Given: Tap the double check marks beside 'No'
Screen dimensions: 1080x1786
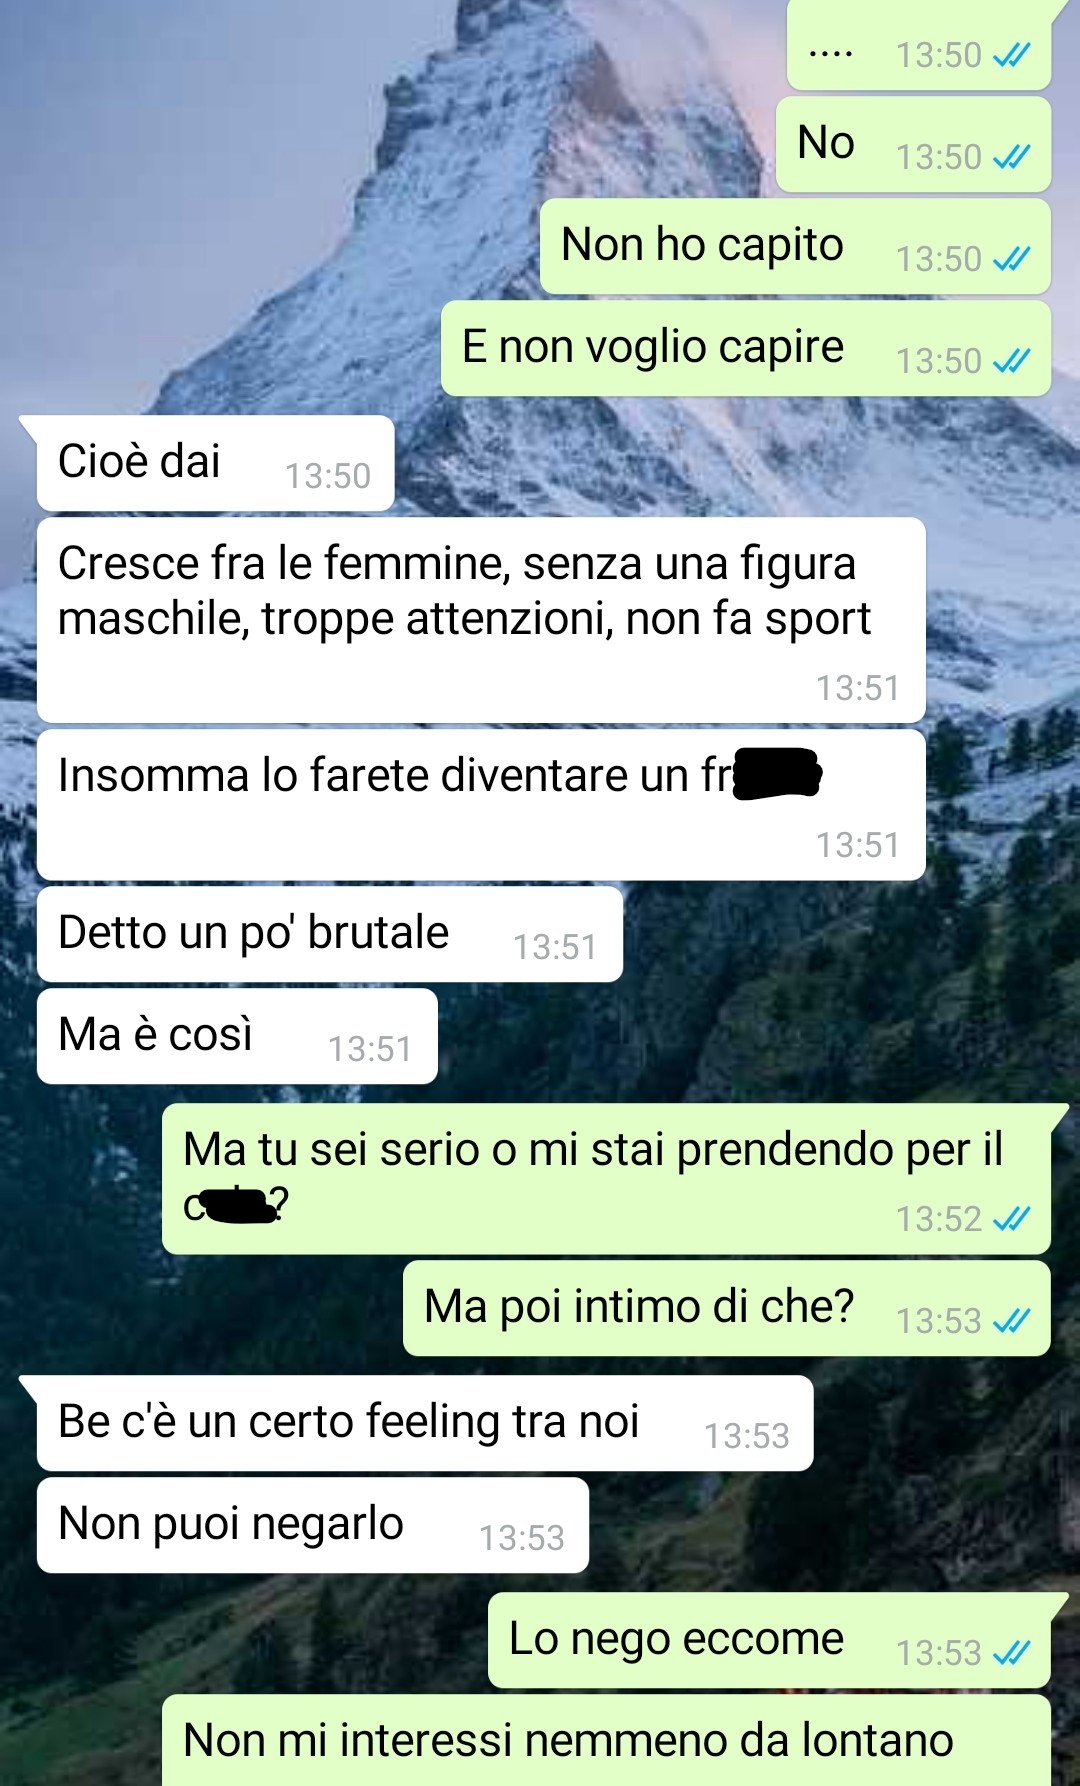Looking at the screenshot, I should 1011,157.
